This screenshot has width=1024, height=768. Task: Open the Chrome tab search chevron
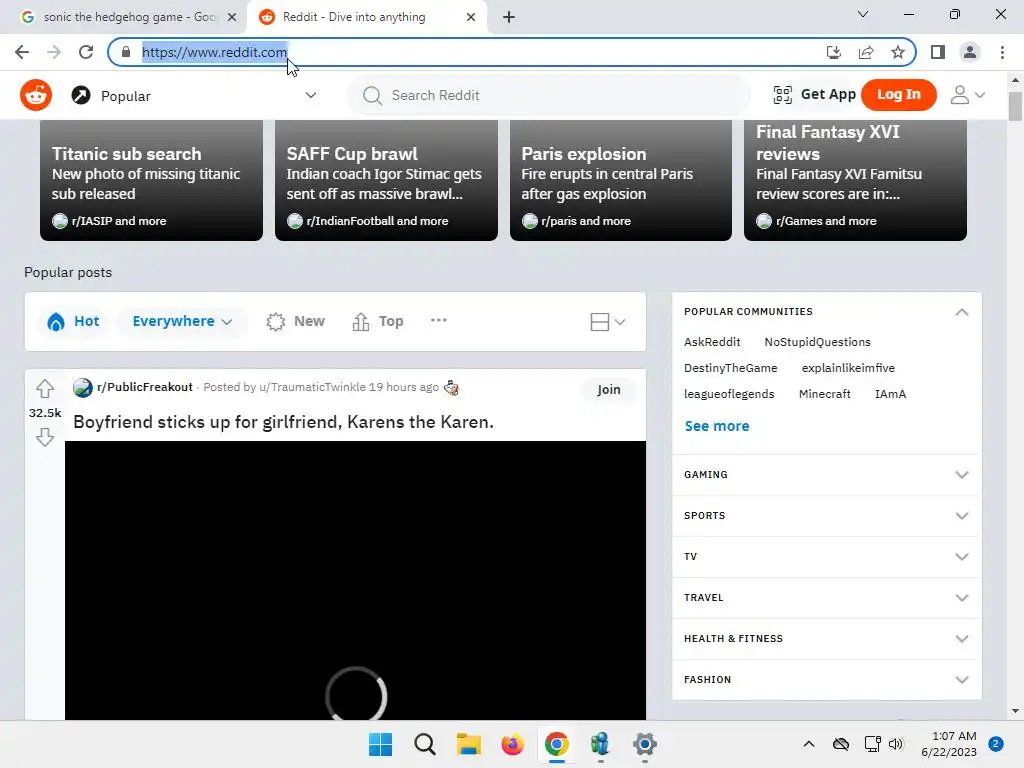[863, 14]
